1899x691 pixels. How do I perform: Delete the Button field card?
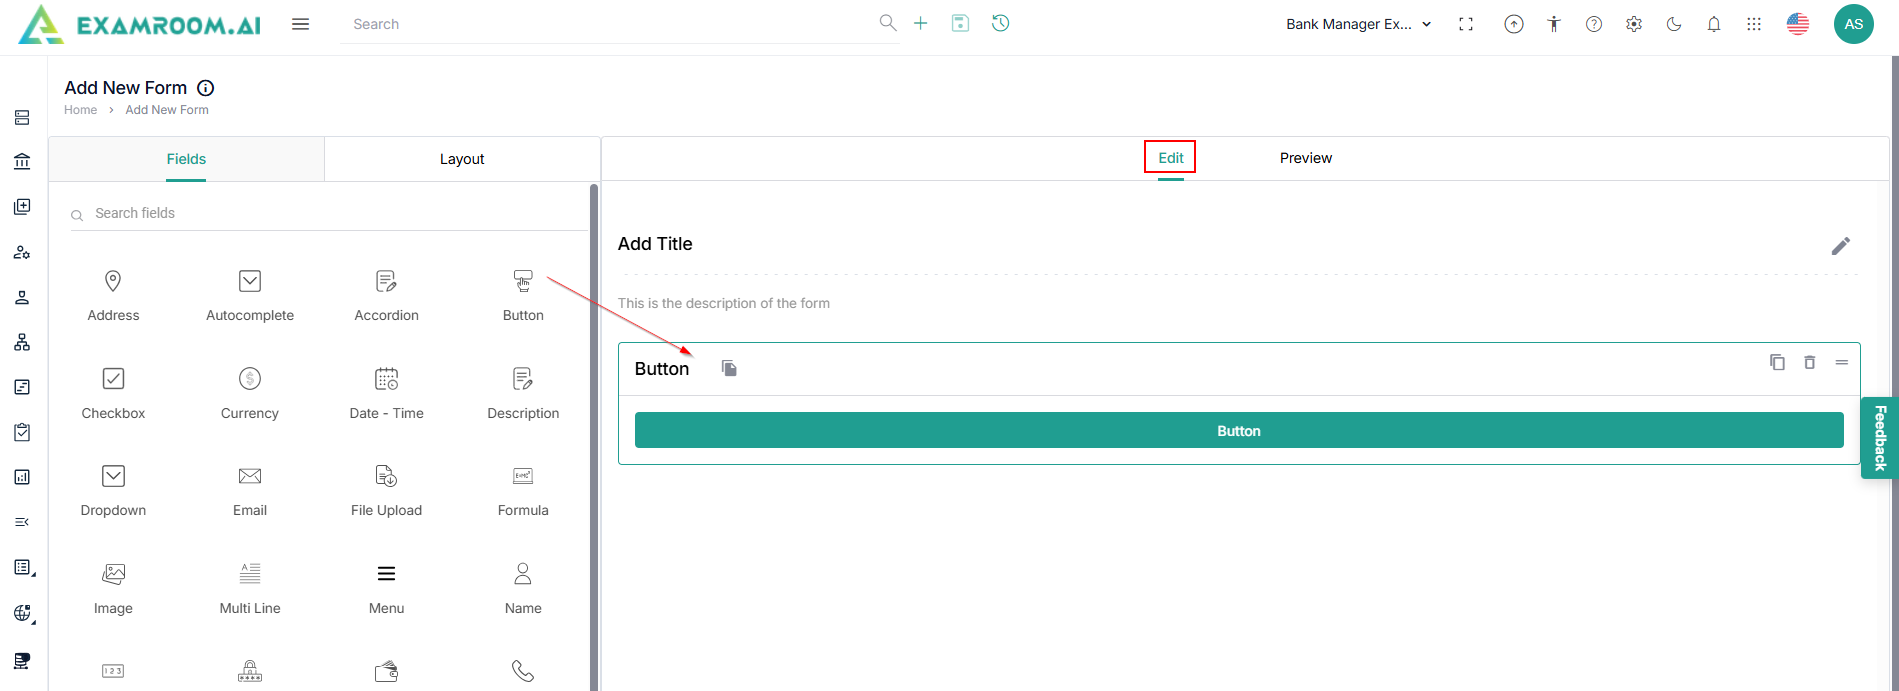(x=1809, y=362)
